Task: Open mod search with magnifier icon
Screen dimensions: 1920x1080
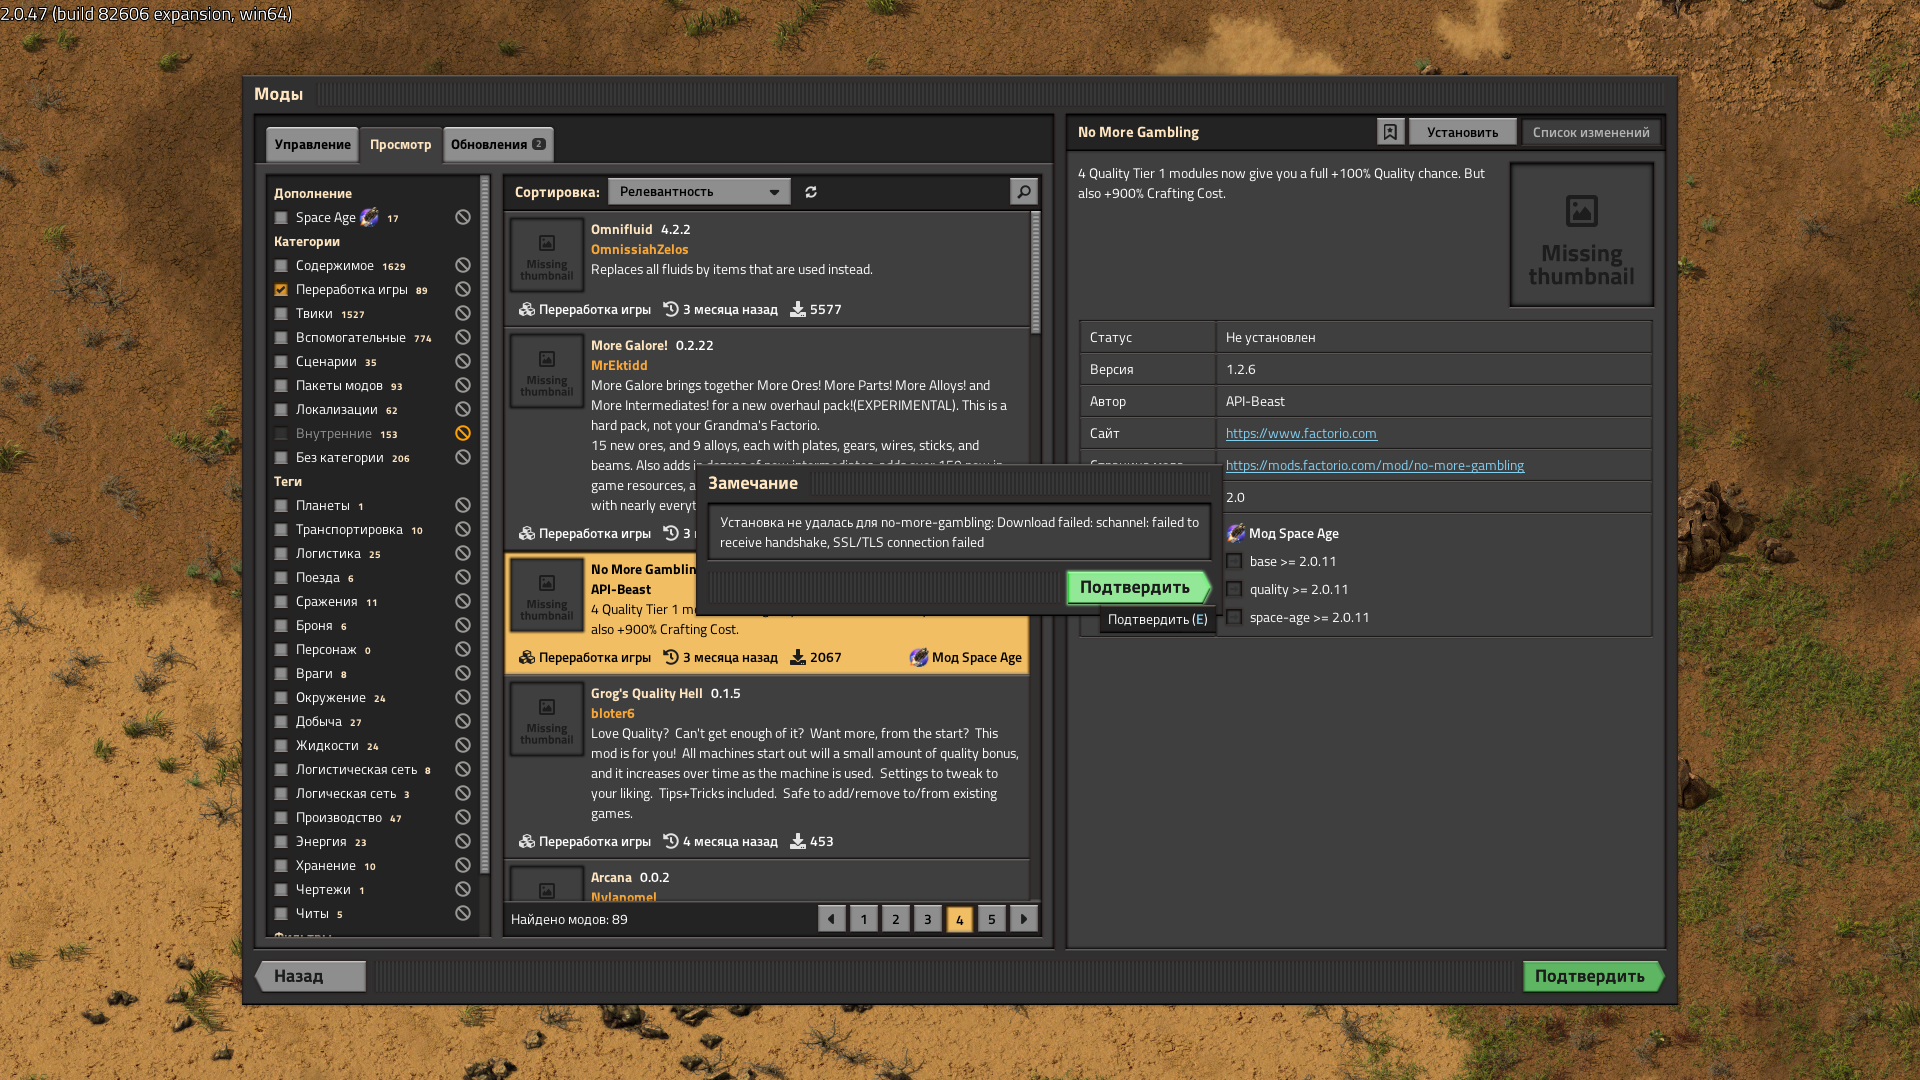Action: pyautogui.click(x=1023, y=192)
